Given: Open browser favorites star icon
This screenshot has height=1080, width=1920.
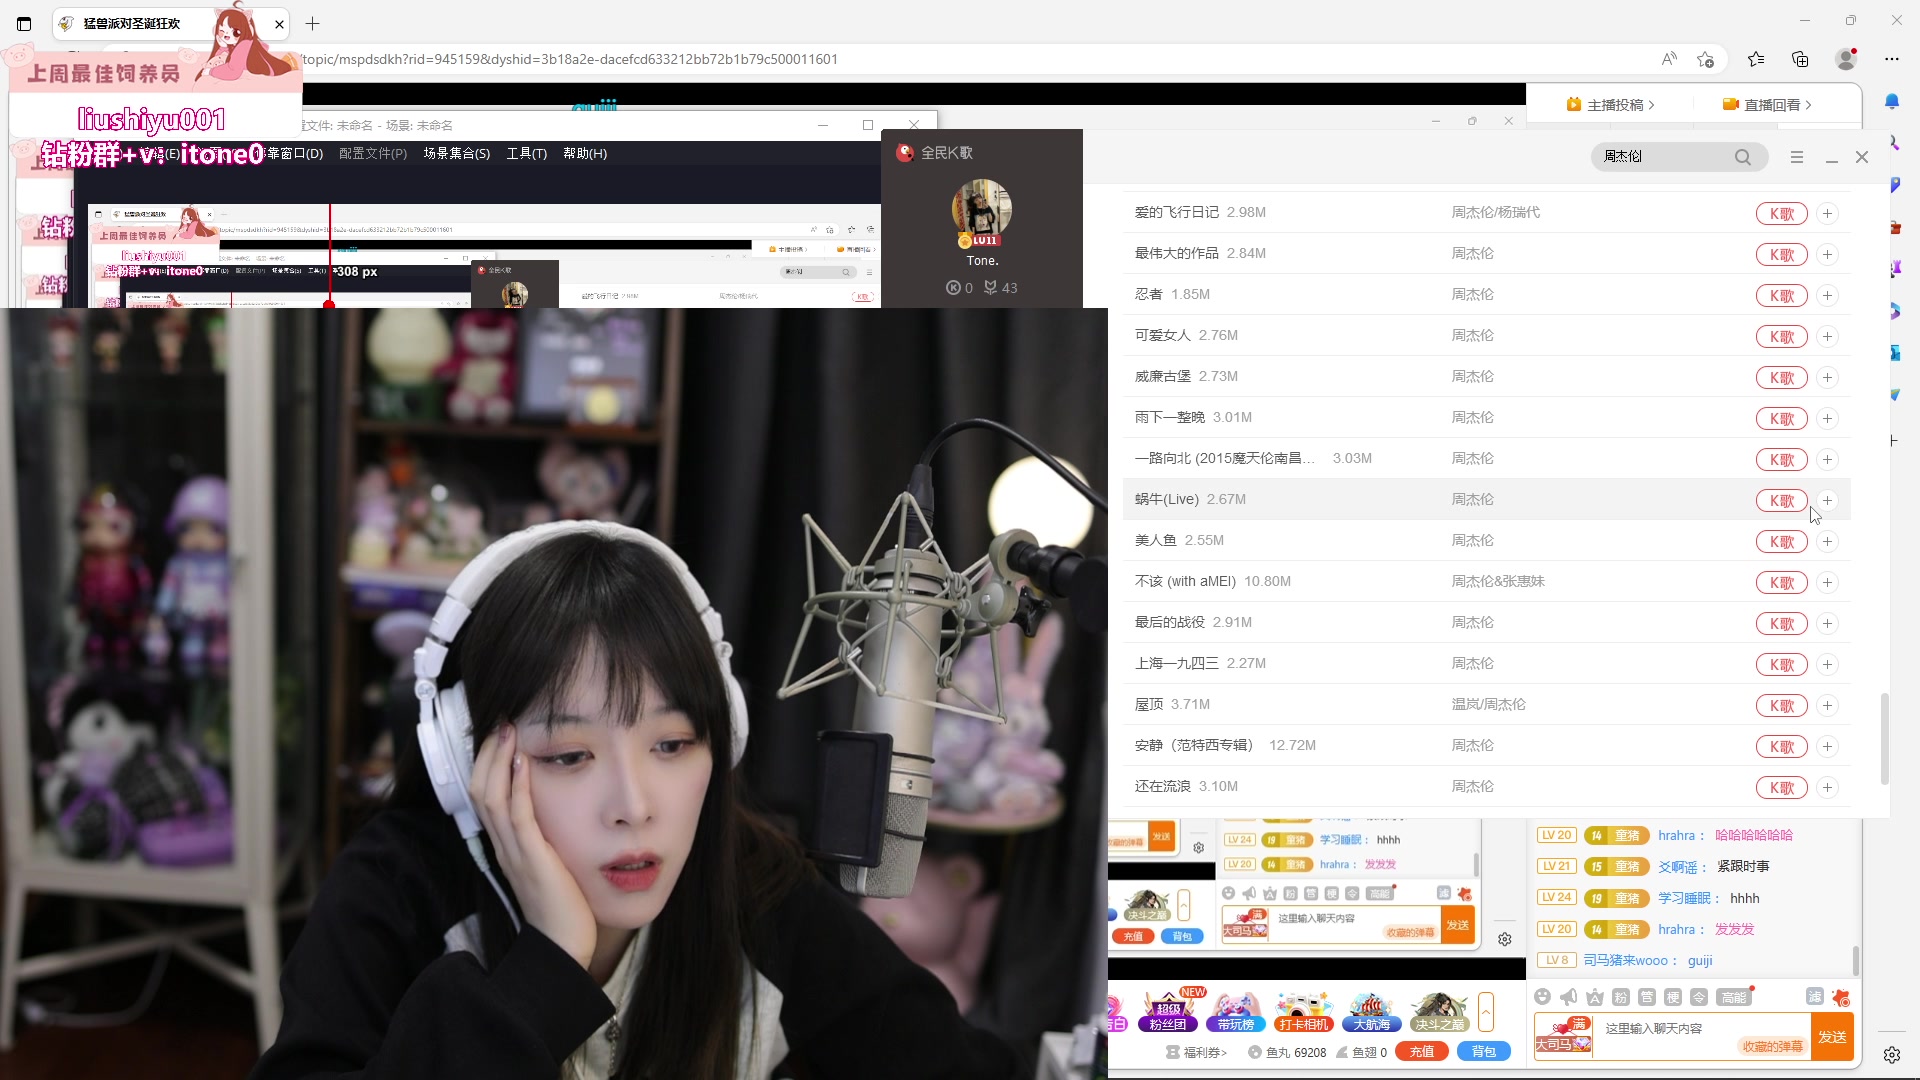Looking at the screenshot, I should coord(1755,59).
